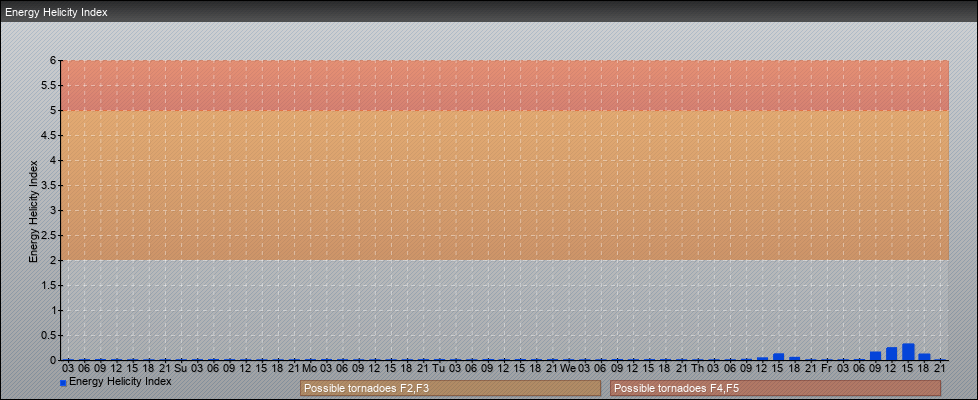
Task: Click the y-axis value 1.5
Action: pos(49,285)
